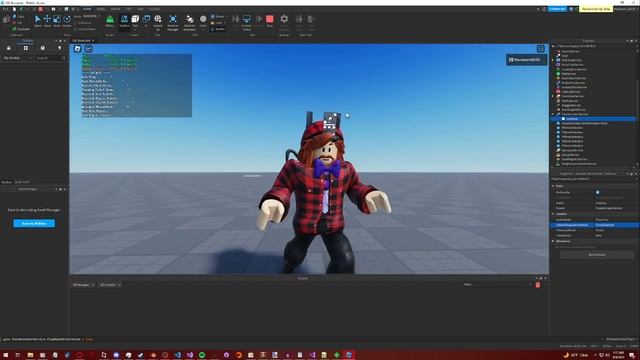Collapse the top root node in Explorer
Screen dimensions: 640x360
pyautogui.click(x=553, y=46)
